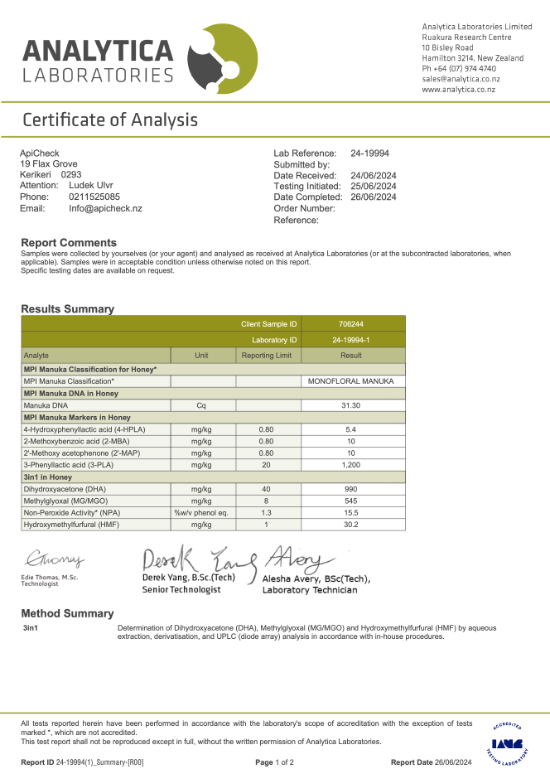The width and height of the screenshot is (550, 780).
Task: Select Report ID 24-19994(1)_Summary-[R00]
Action: 83,762
